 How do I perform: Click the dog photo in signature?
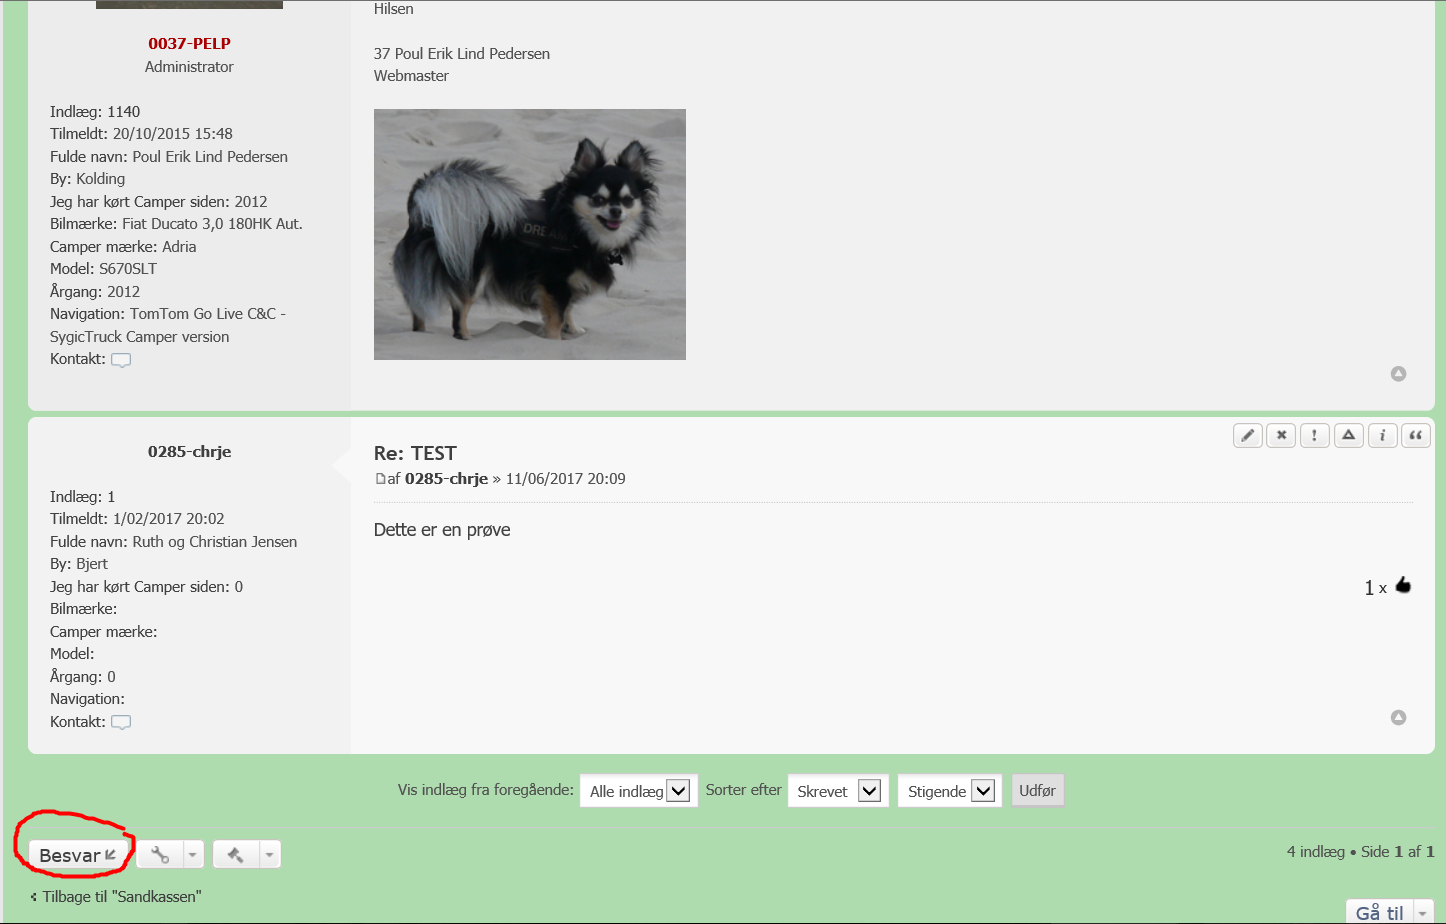pyautogui.click(x=530, y=234)
